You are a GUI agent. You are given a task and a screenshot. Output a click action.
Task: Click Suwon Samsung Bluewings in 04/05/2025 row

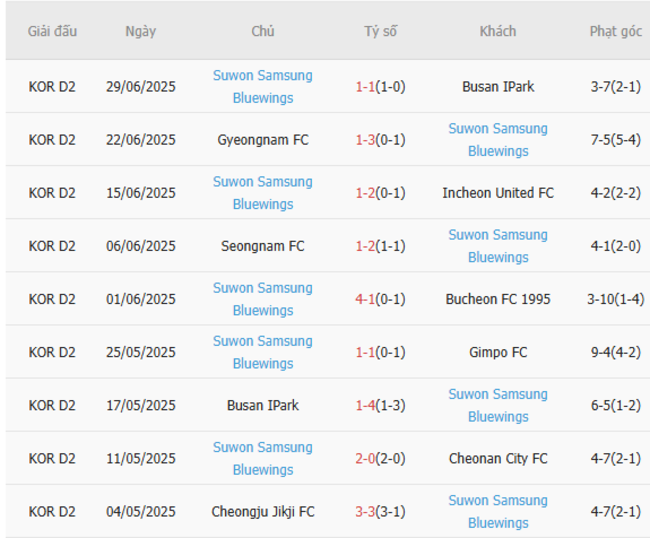(497, 511)
